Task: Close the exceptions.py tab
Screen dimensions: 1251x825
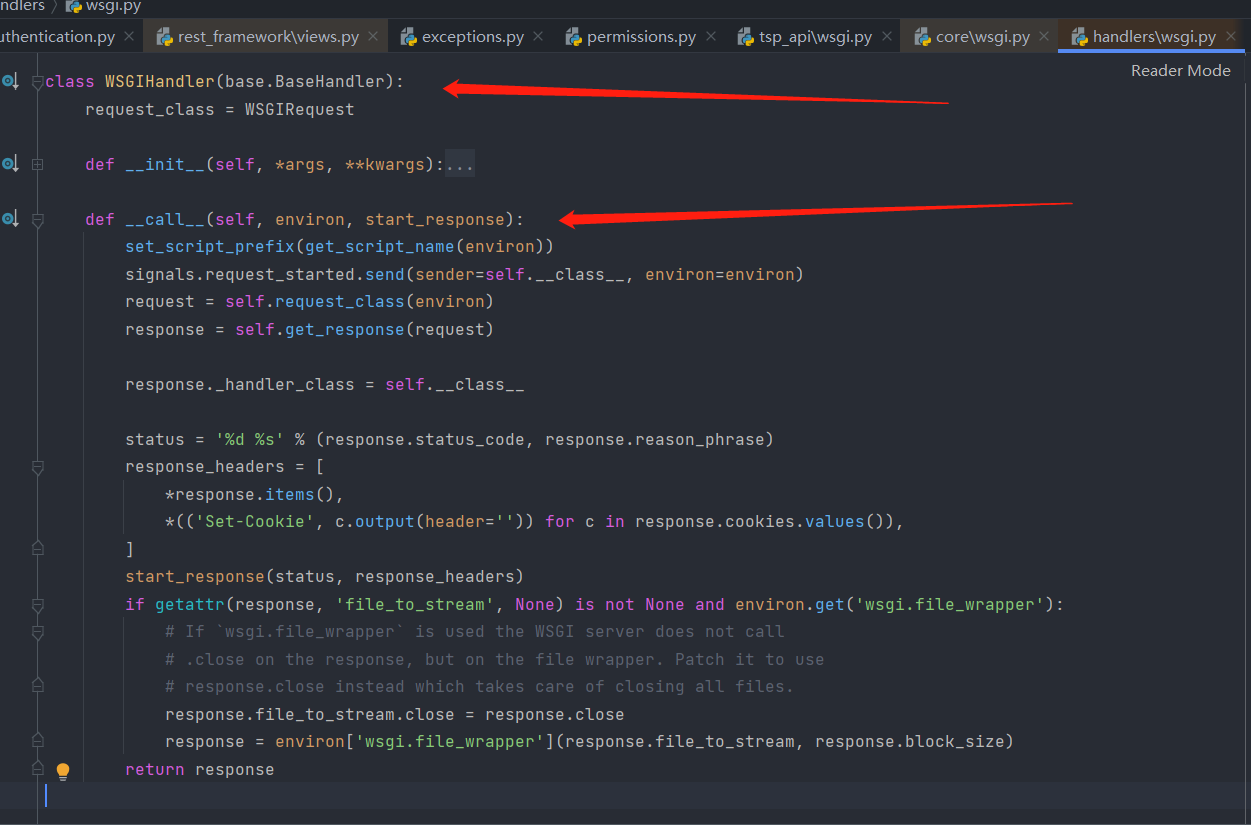Action: (x=538, y=36)
